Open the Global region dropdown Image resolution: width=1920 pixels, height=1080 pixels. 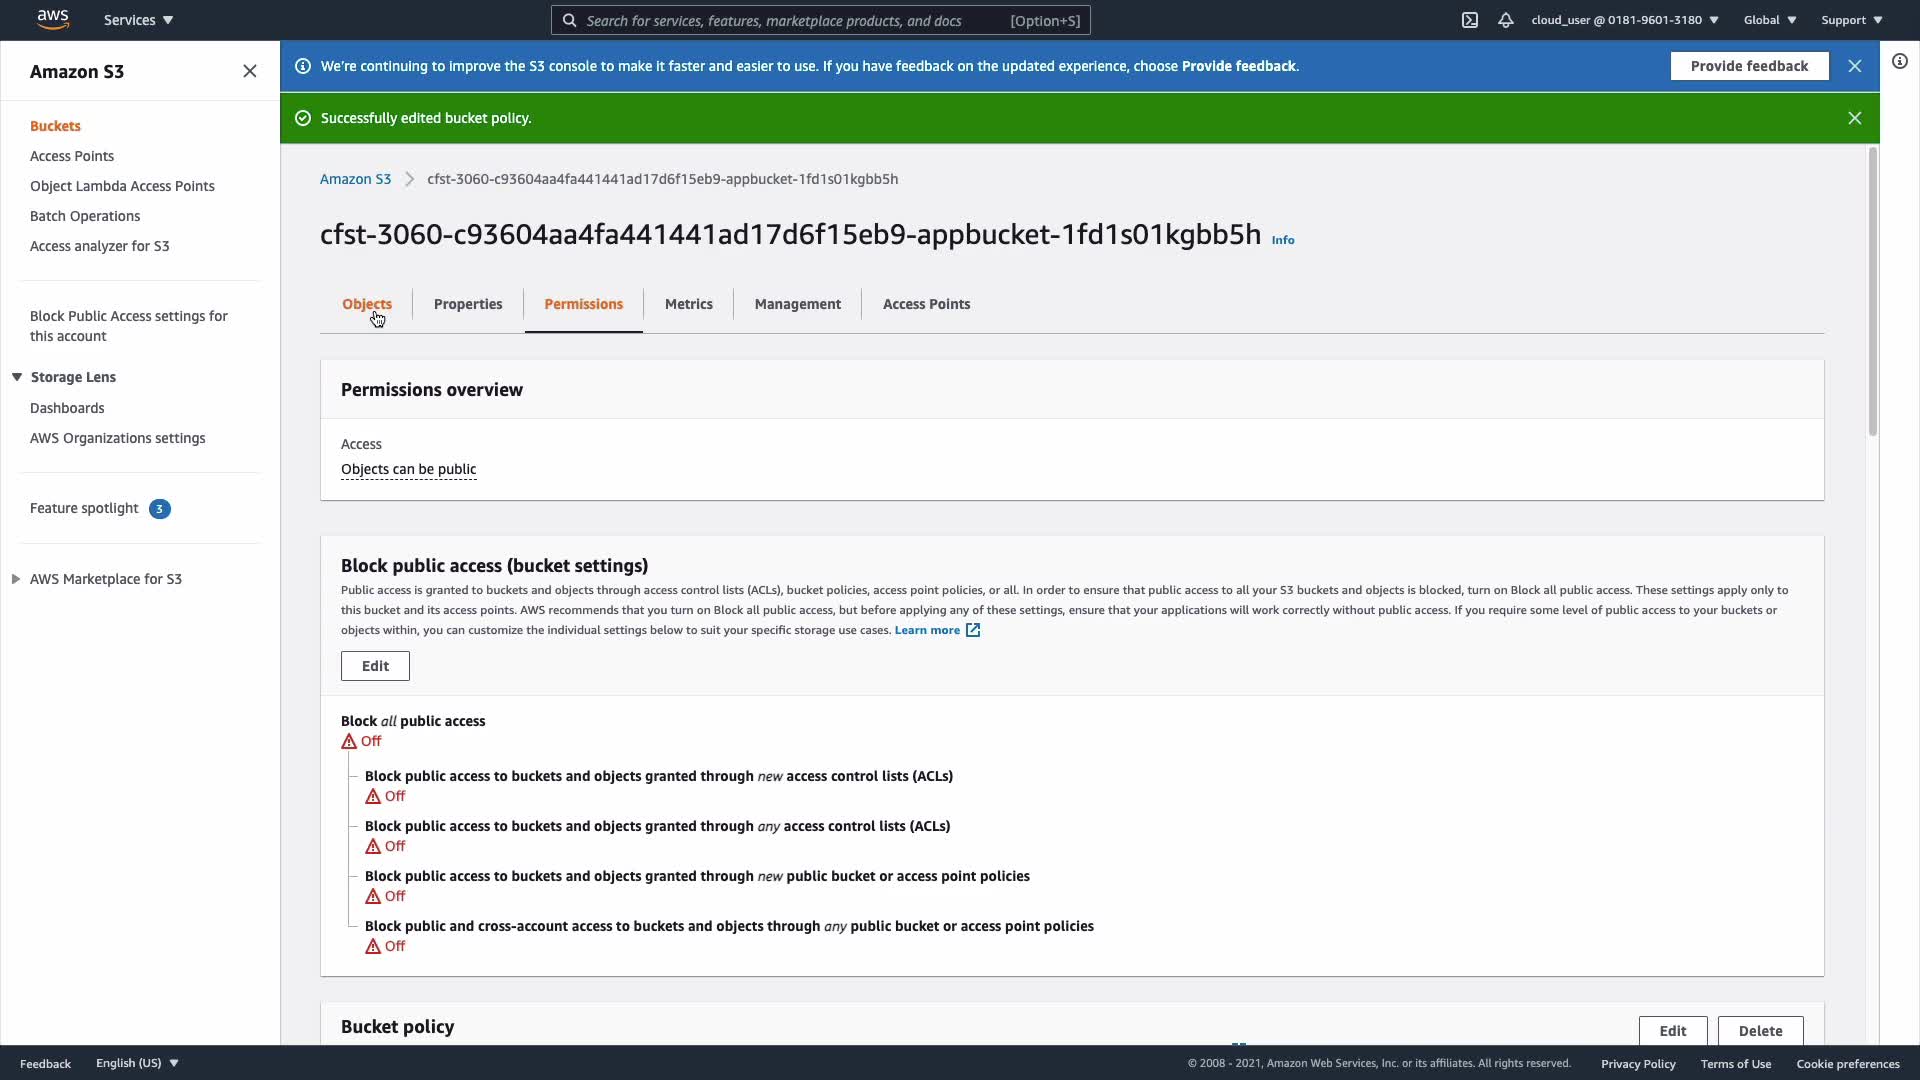pos(1769,20)
